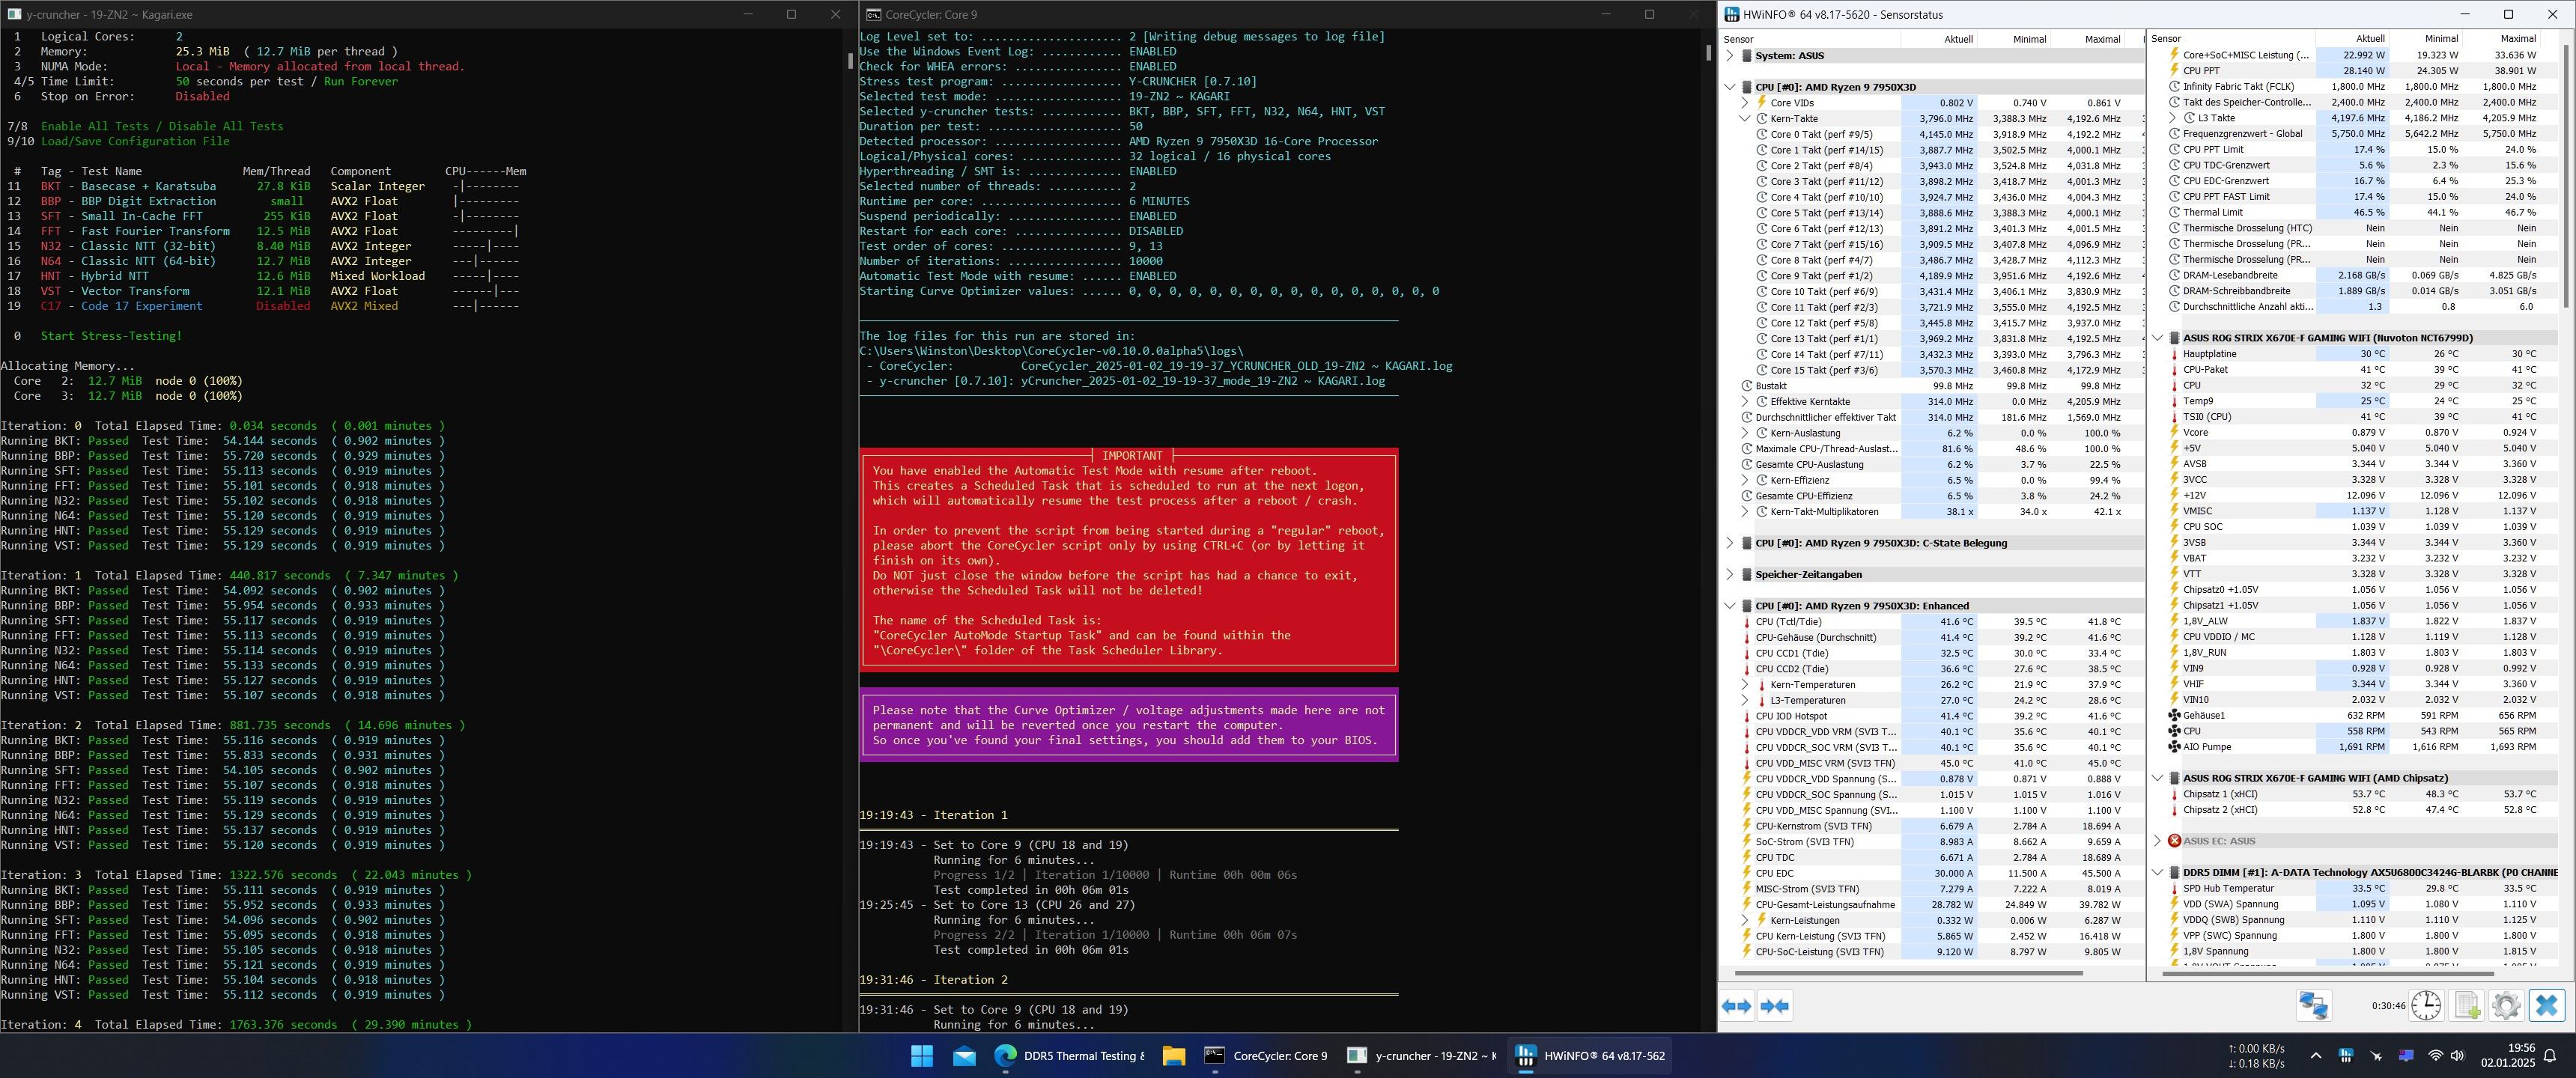
Task: Expand the disabled ASUS EC: ASUS sensor
Action: 2157,841
